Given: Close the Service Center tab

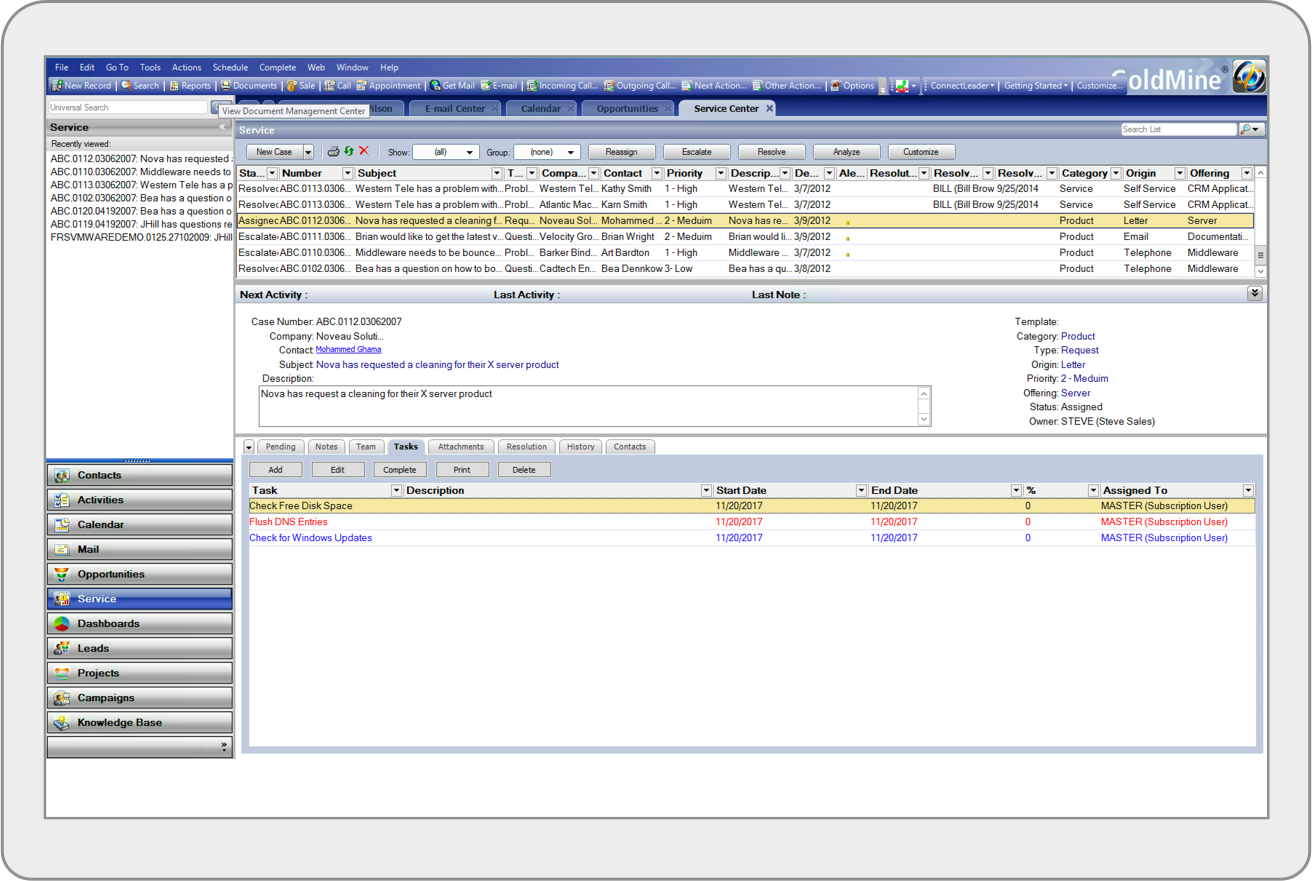Looking at the screenshot, I should click(770, 108).
